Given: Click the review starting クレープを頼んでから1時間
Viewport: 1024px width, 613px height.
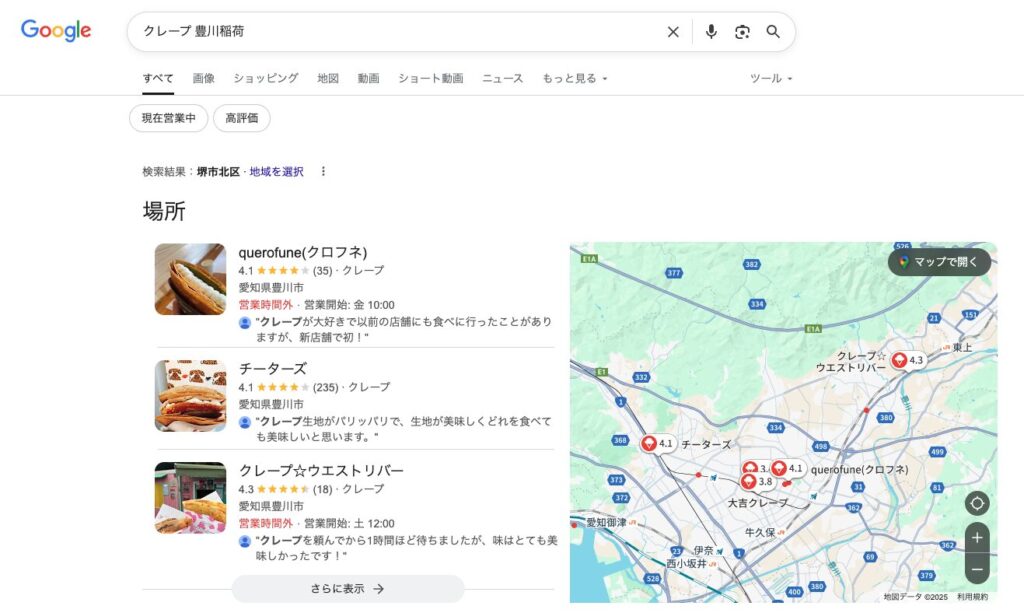Looking at the screenshot, I should (x=406, y=548).
